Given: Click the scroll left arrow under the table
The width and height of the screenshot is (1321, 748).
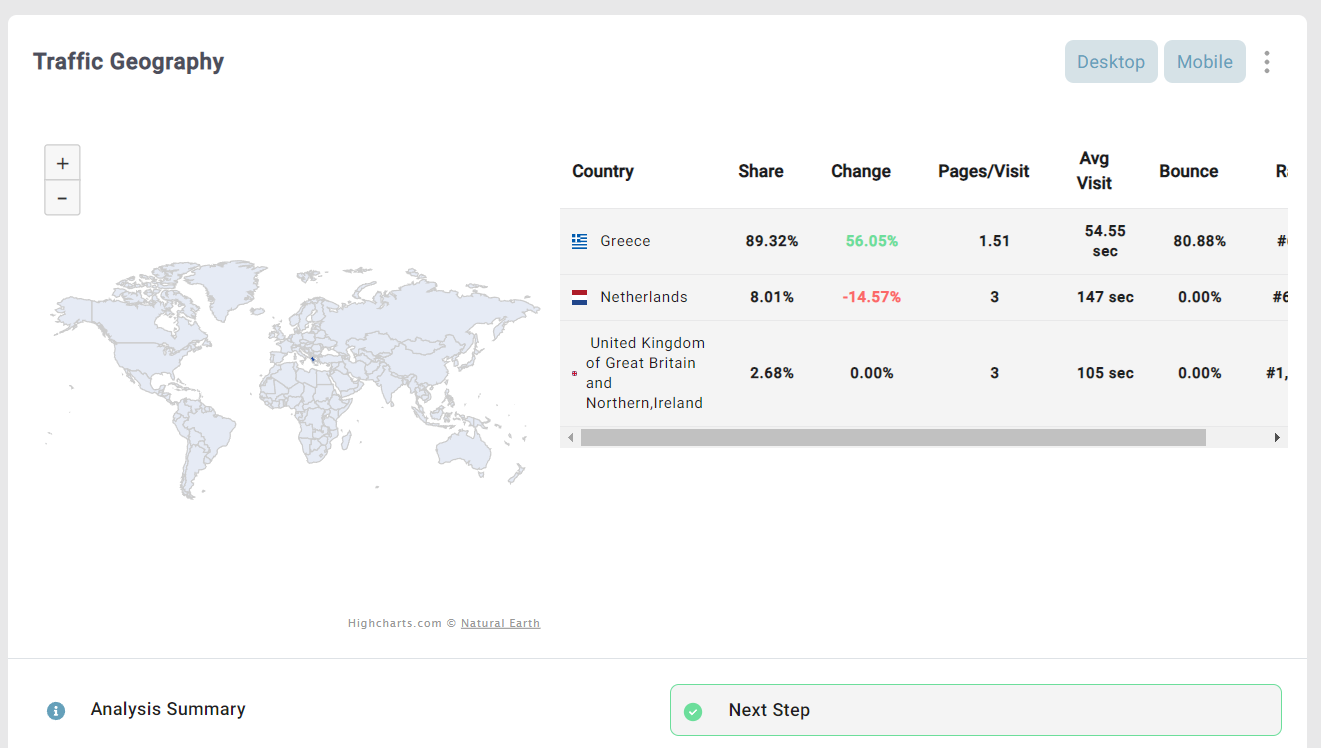Looking at the screenshot, I should click(x=571, y=437).
